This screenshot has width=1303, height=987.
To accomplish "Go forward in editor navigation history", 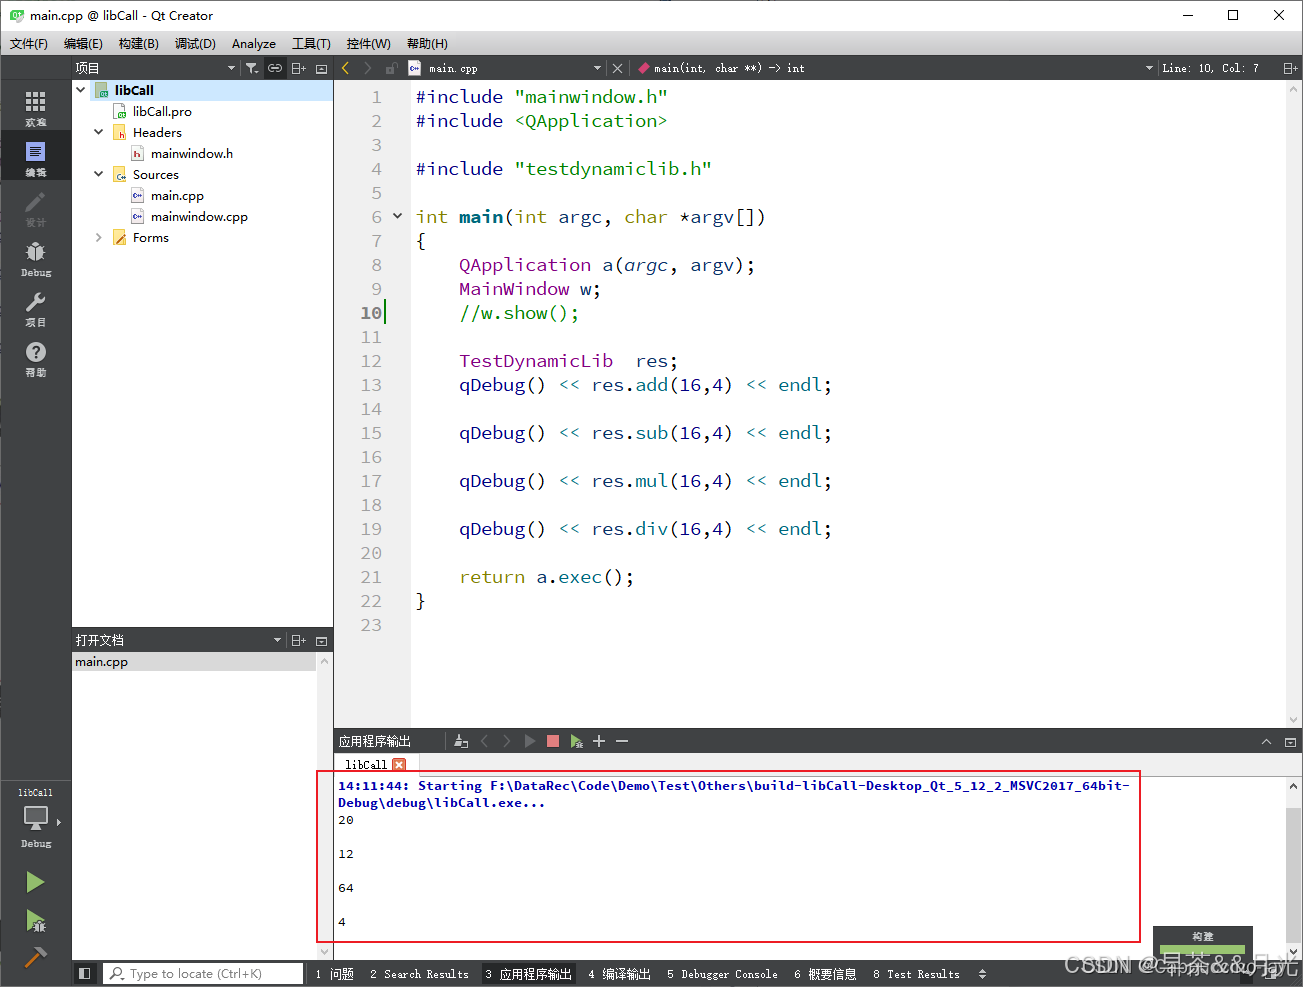I will point(367,68).
